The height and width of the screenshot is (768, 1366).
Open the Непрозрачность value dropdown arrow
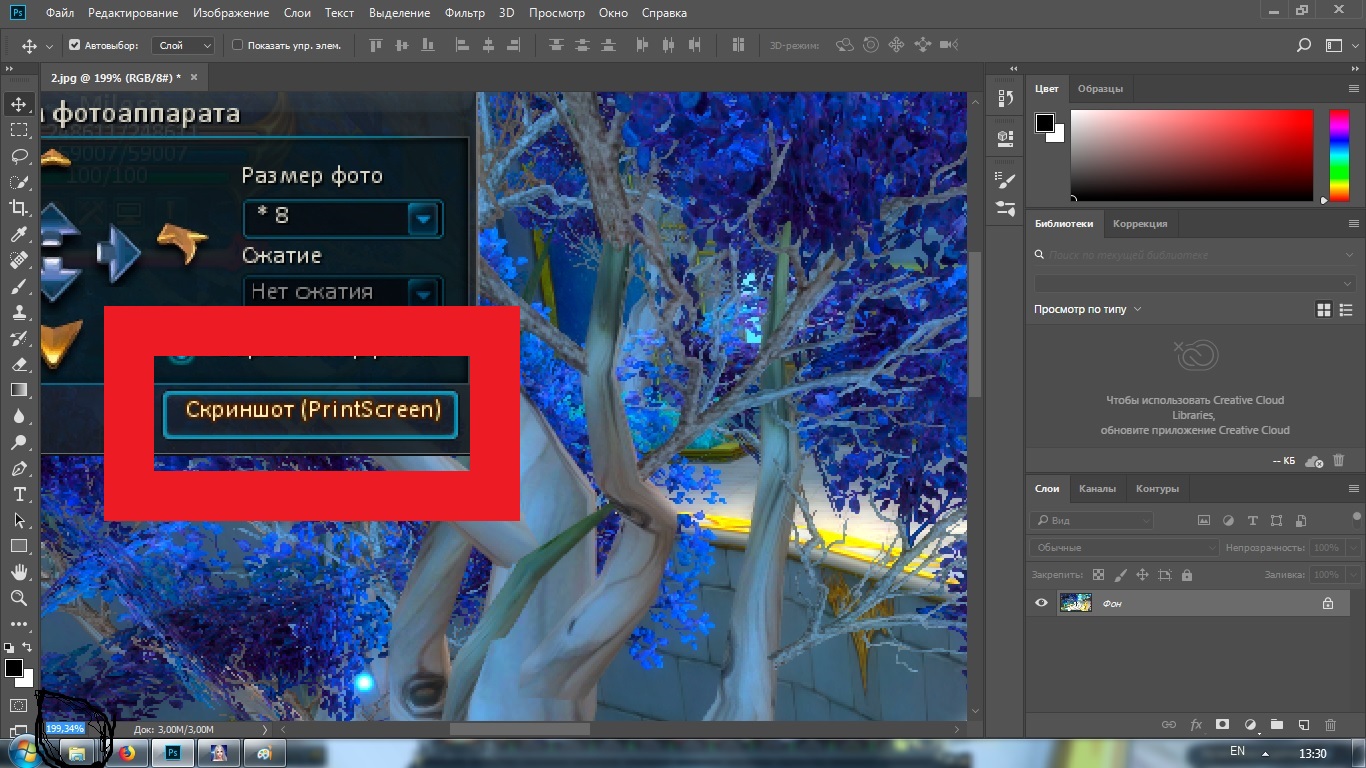(x=1354, y=548)
